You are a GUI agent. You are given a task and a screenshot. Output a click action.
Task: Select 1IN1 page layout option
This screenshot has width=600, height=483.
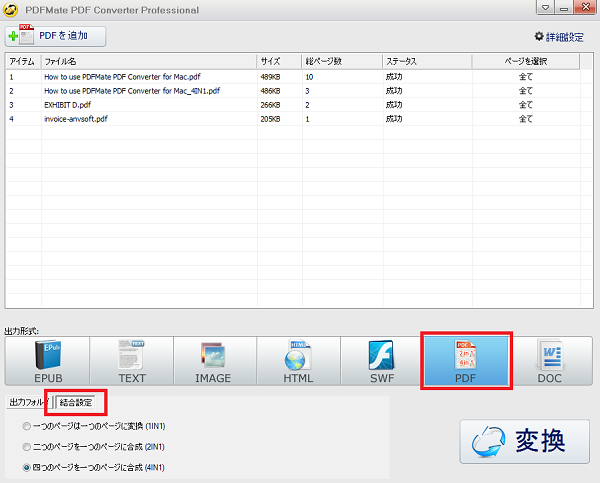pyautogui.click(x=94, y=426)
